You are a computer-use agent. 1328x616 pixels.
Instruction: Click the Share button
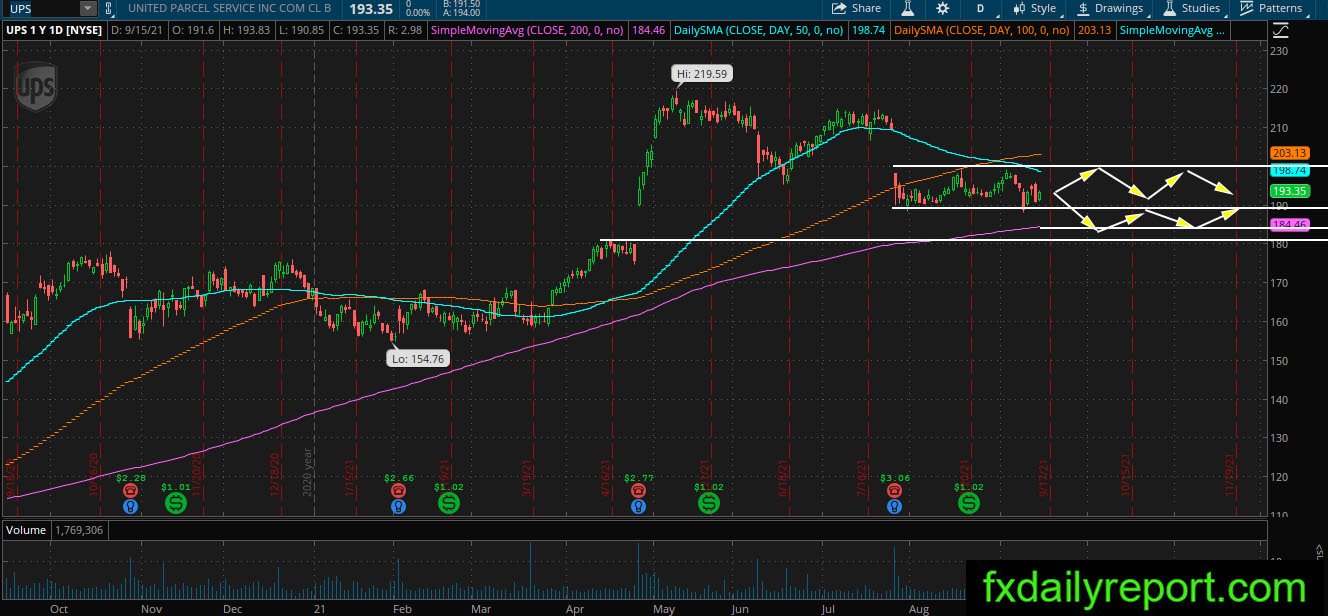(856, 8)
